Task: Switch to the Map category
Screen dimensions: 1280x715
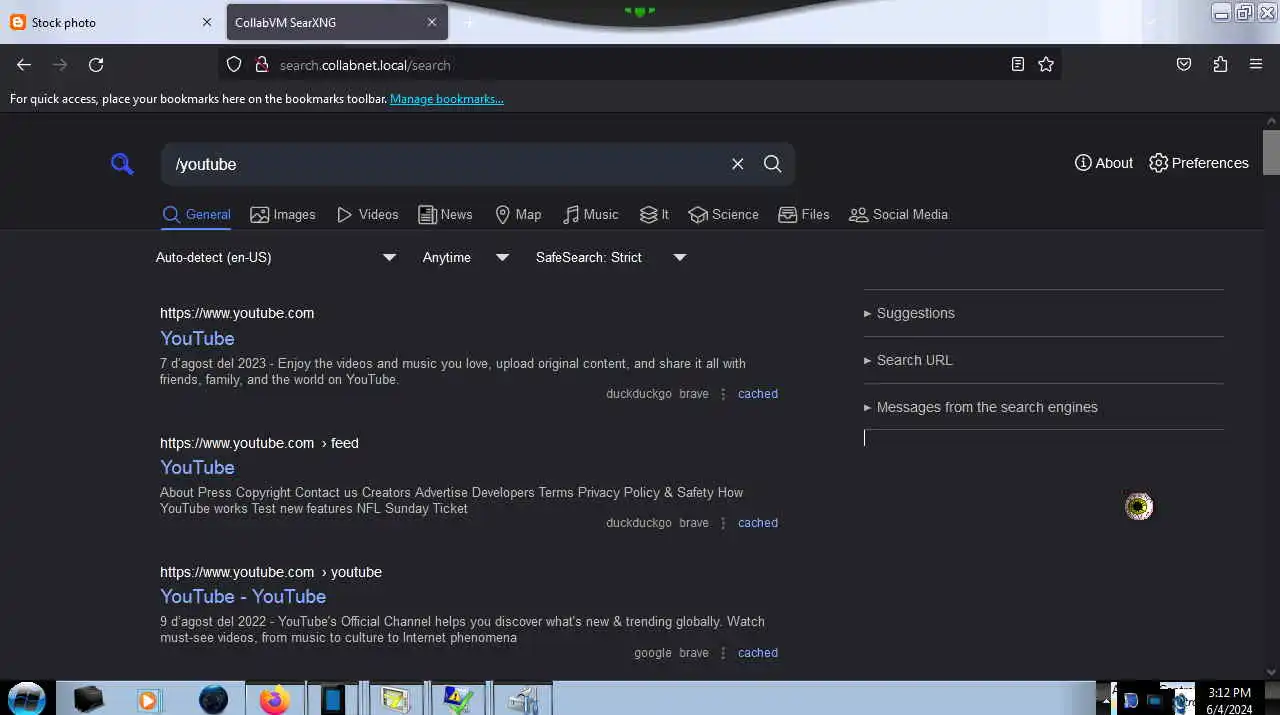Action: [518, 214]
